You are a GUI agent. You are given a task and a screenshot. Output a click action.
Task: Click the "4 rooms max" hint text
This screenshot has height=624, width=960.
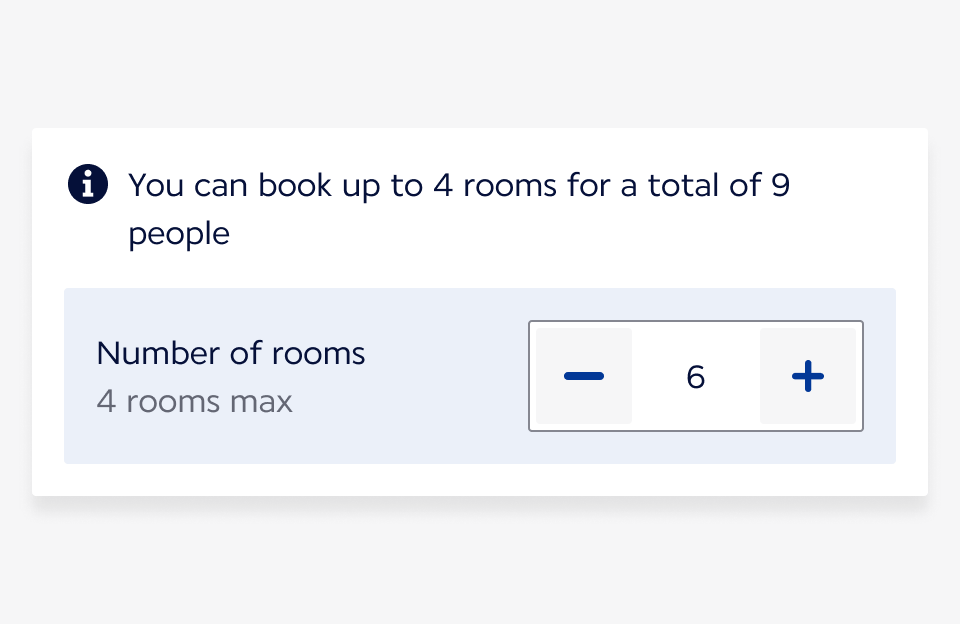195,402
